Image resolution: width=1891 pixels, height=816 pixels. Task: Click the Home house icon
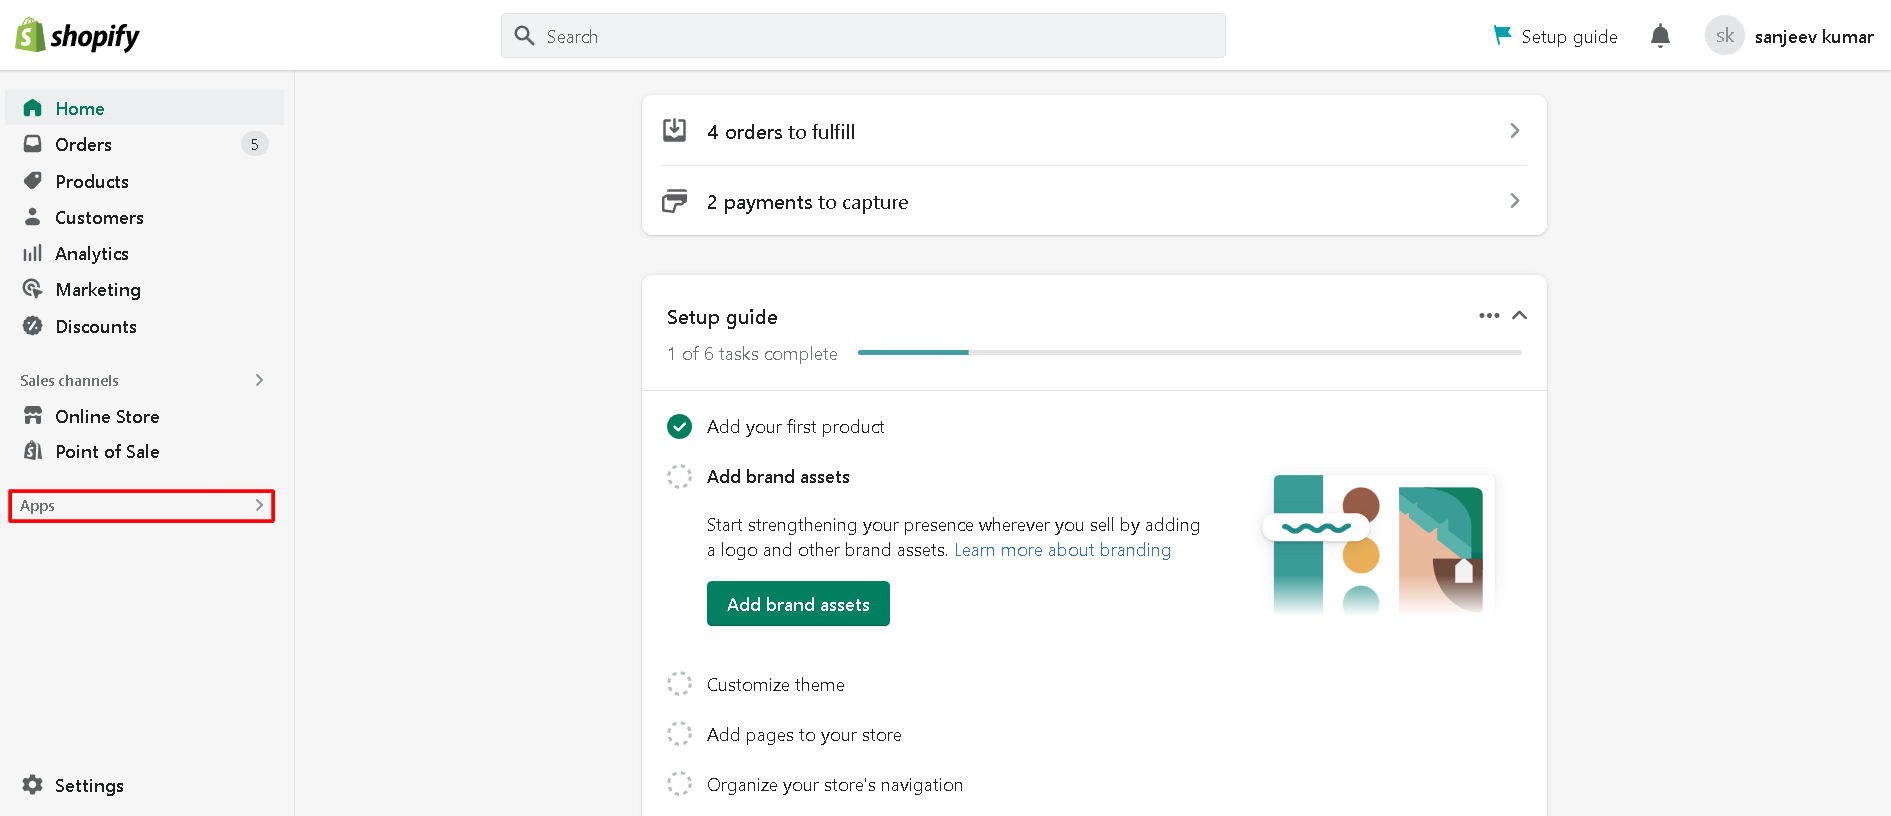pos(33,108)
